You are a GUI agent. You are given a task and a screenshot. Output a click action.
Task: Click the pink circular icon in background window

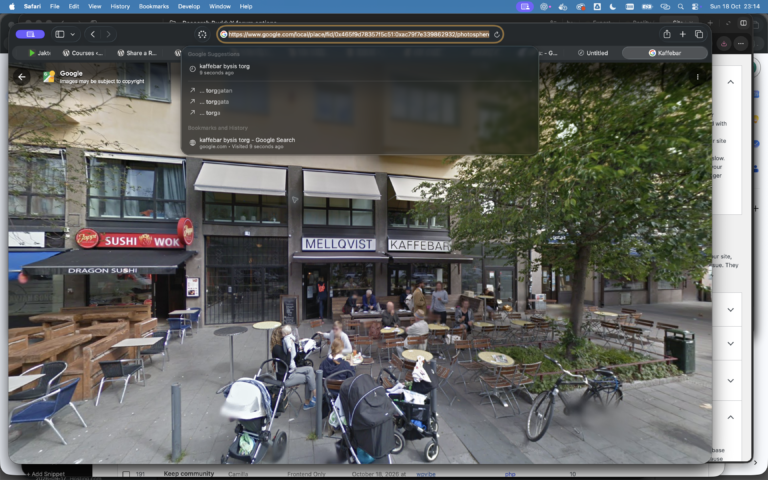click(724, 44)
